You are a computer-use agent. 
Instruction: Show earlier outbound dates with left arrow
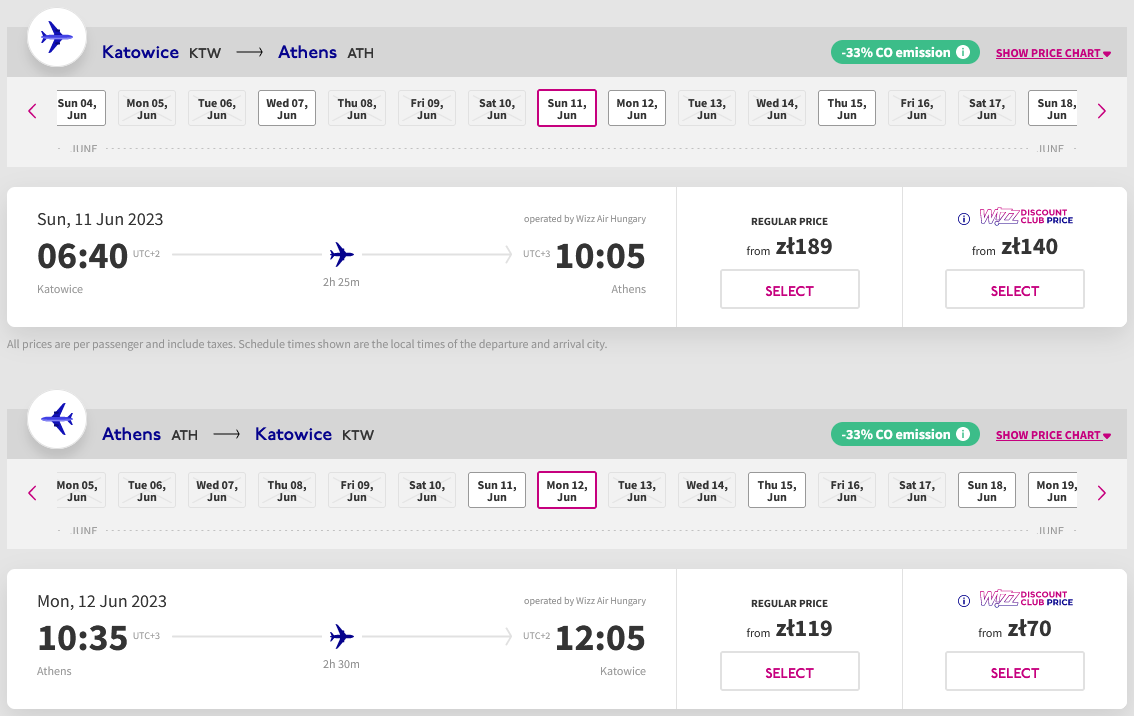tap(32, 111)
